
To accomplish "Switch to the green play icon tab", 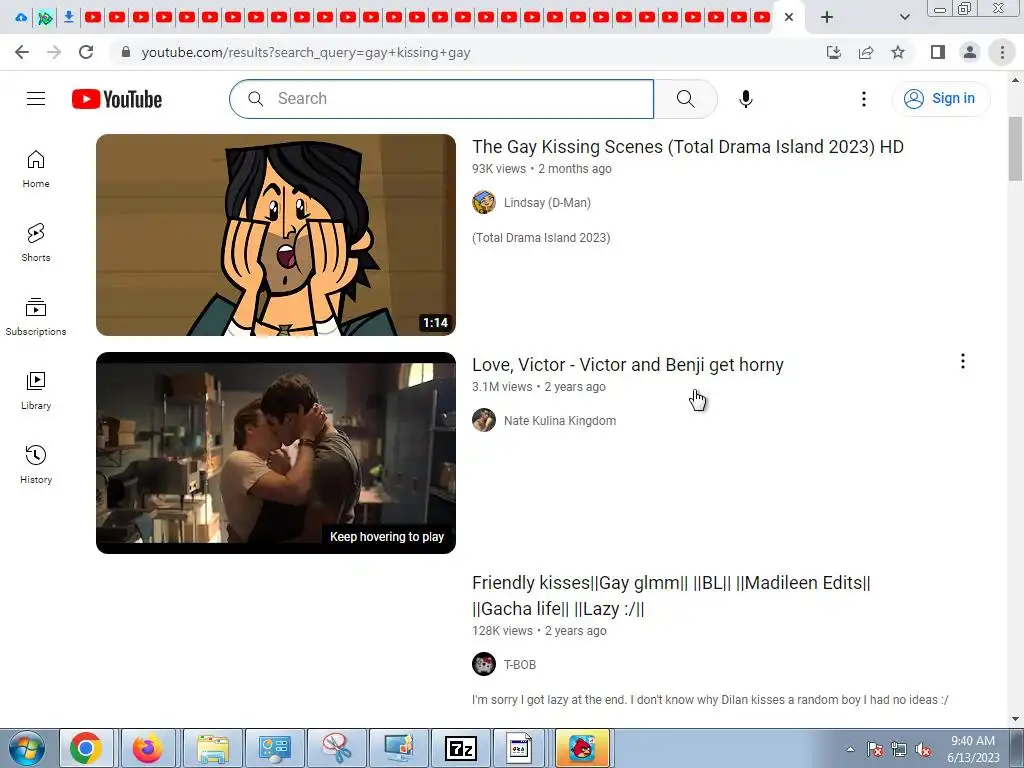I will [45, 17].
